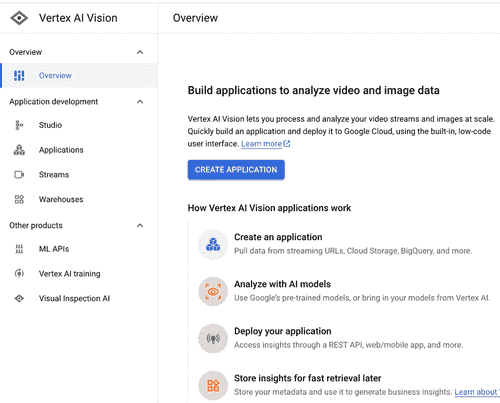
Task: Open Applications from the sidebar
Action: click(x=79, y=150)
